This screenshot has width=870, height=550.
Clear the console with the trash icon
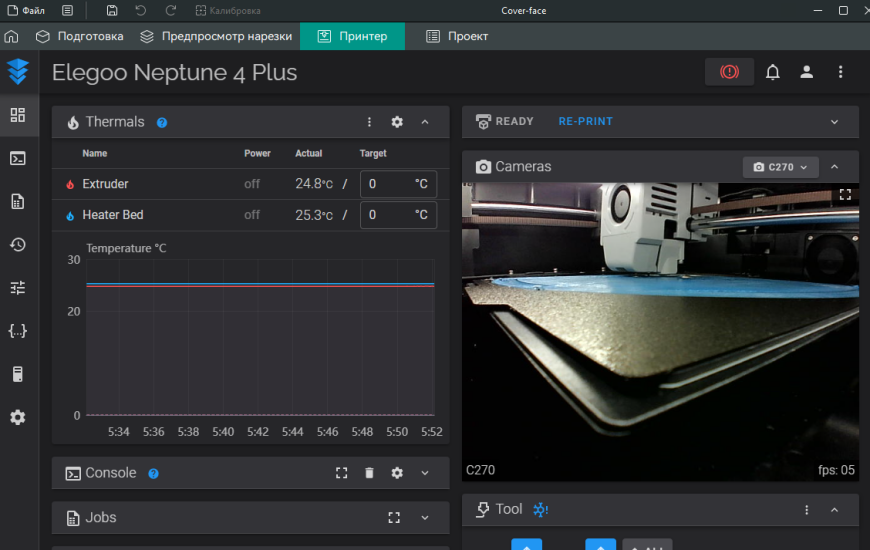[369, 473]
